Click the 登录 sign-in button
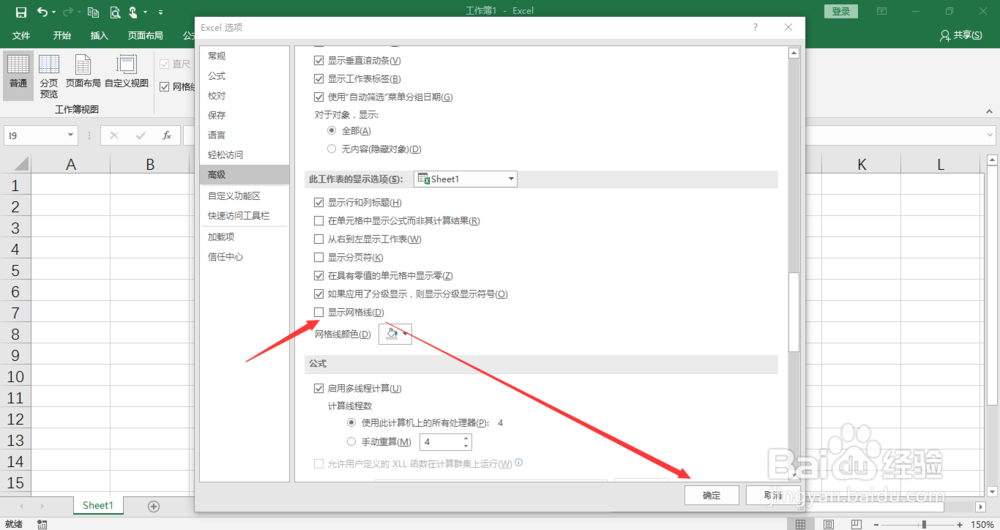This screenshot has width=1000, height=530. pos(841,11)
